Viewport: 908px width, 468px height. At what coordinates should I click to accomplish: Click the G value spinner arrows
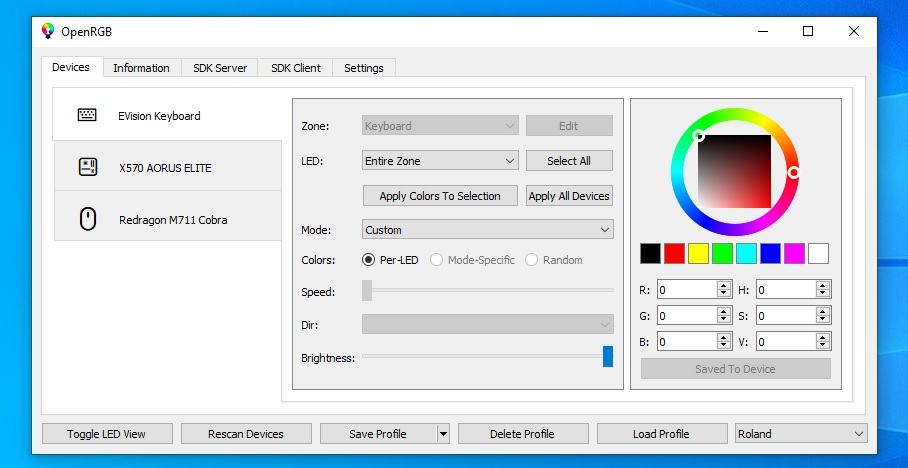click(x=724, y=316)
